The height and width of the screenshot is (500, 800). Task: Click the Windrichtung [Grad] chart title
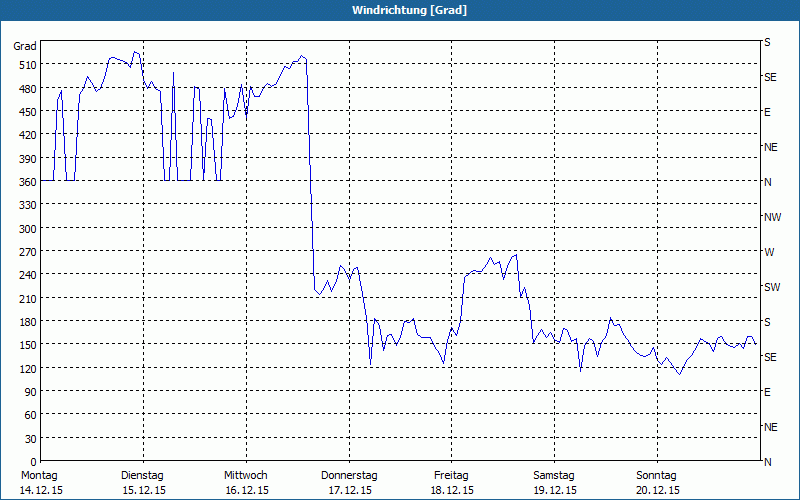[x=409, y=10]
